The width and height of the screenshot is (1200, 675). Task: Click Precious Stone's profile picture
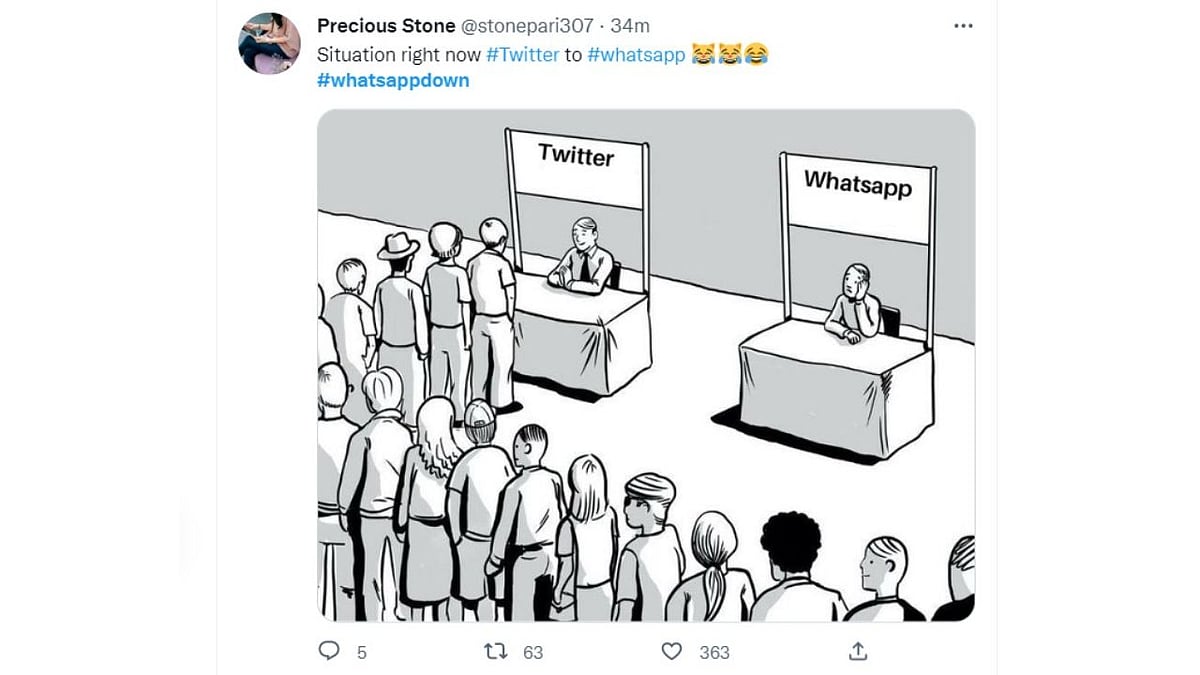click(x=270, y=40)
